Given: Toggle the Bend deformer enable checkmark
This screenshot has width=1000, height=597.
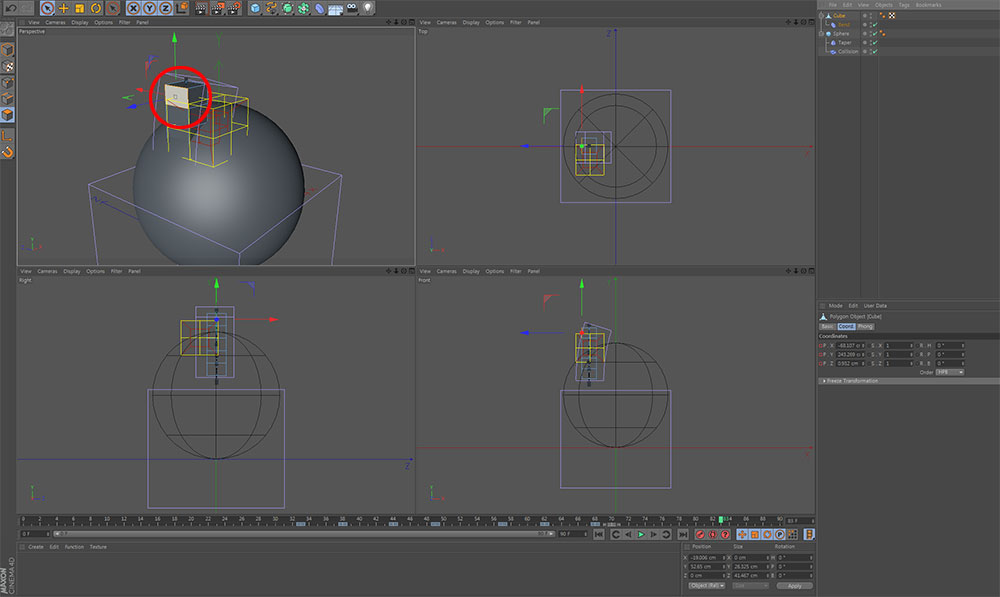Looking at the screenshot, I should 875,24.
